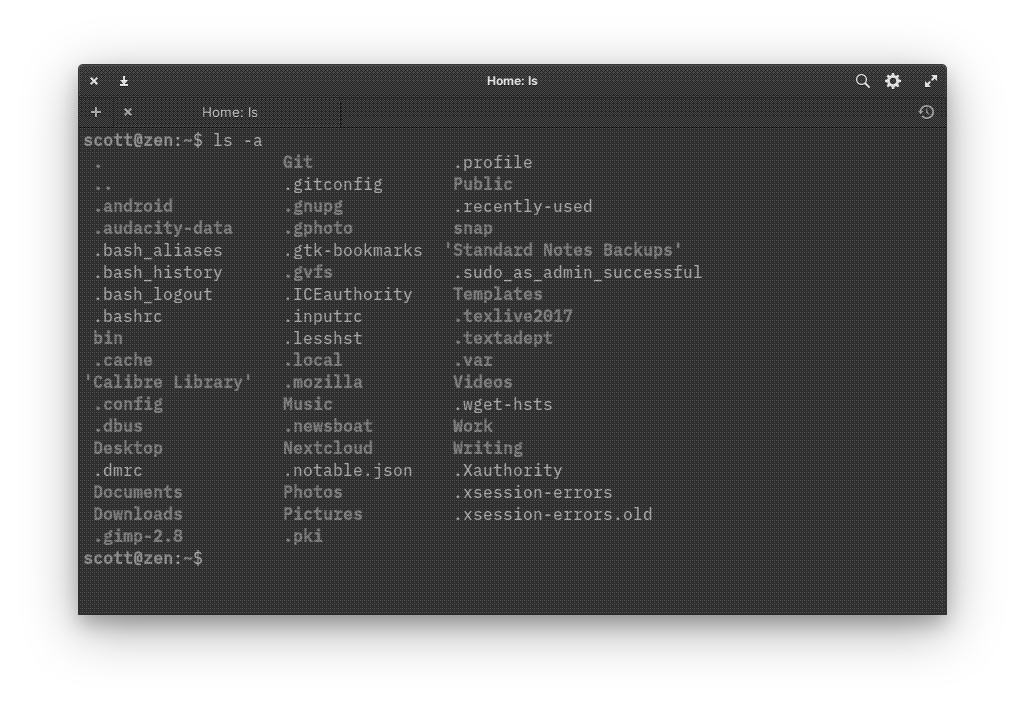The image size is (1025, 707).
Task: Click the '.xsession-errors.old' entry
Action: 553,514
